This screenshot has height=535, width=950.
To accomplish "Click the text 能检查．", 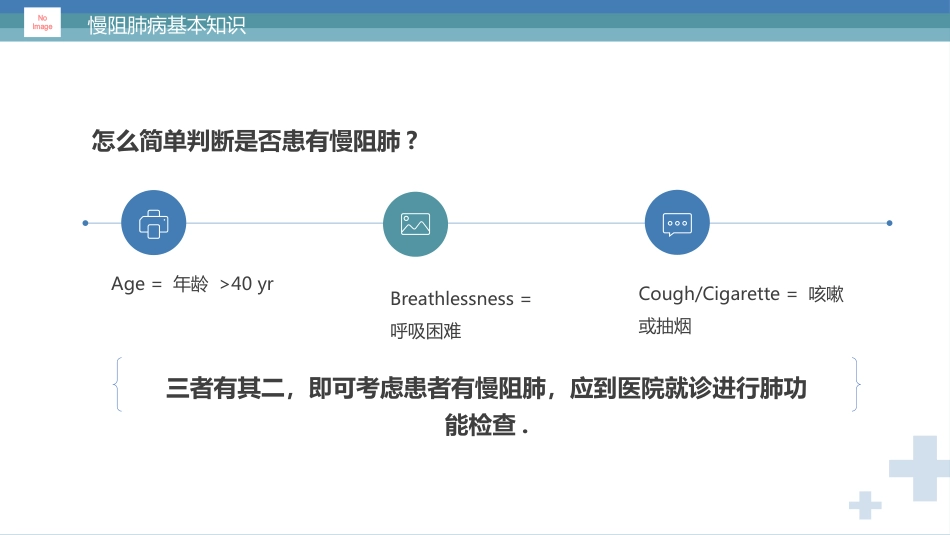I will [x=487, y=425].
